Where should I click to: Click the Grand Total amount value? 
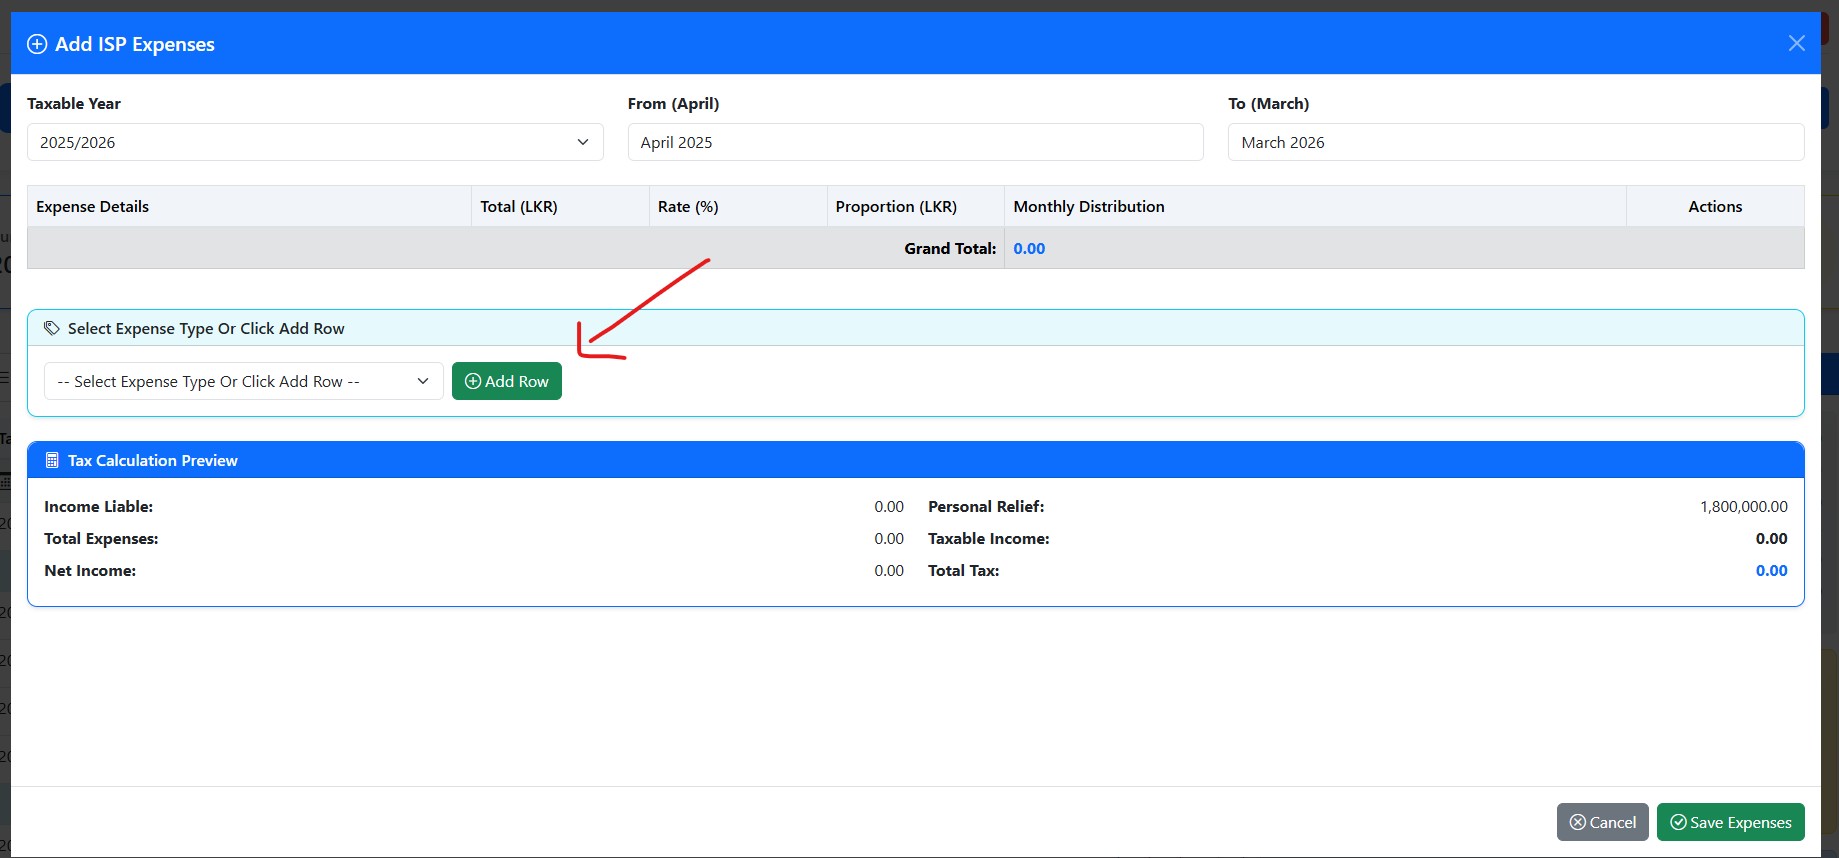[x=1029, y=248]
